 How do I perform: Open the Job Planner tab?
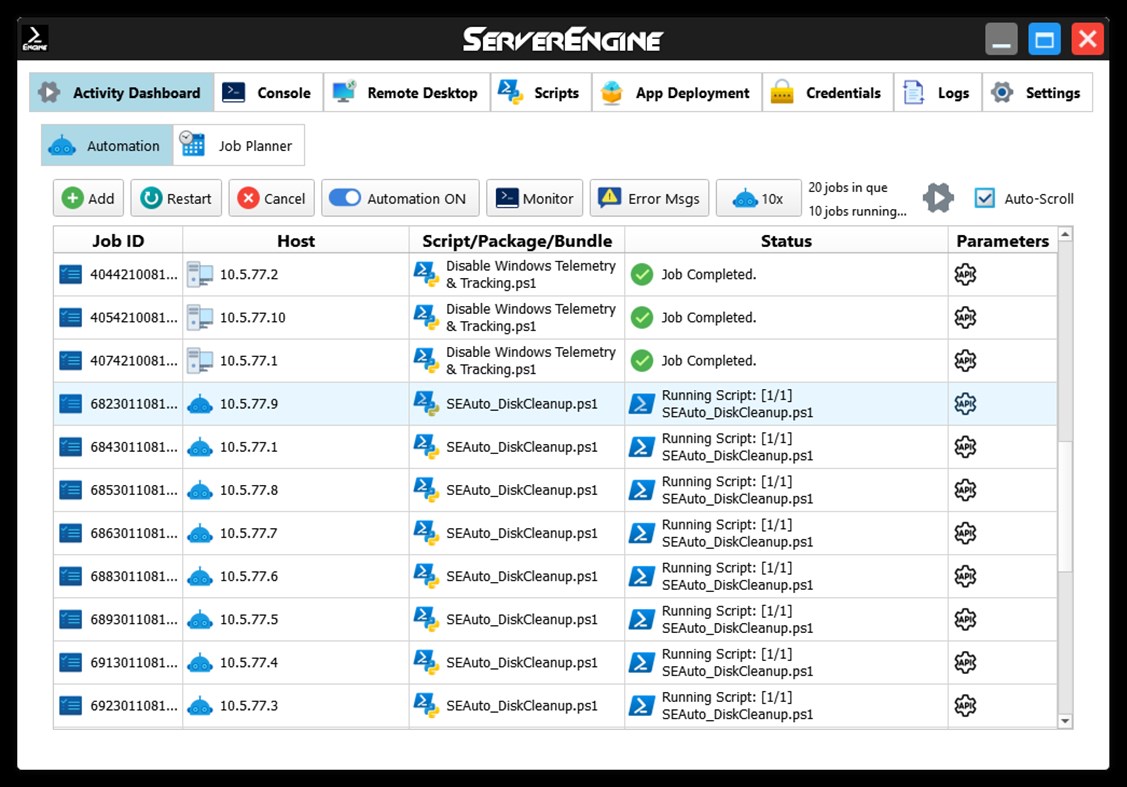point(238,144)
